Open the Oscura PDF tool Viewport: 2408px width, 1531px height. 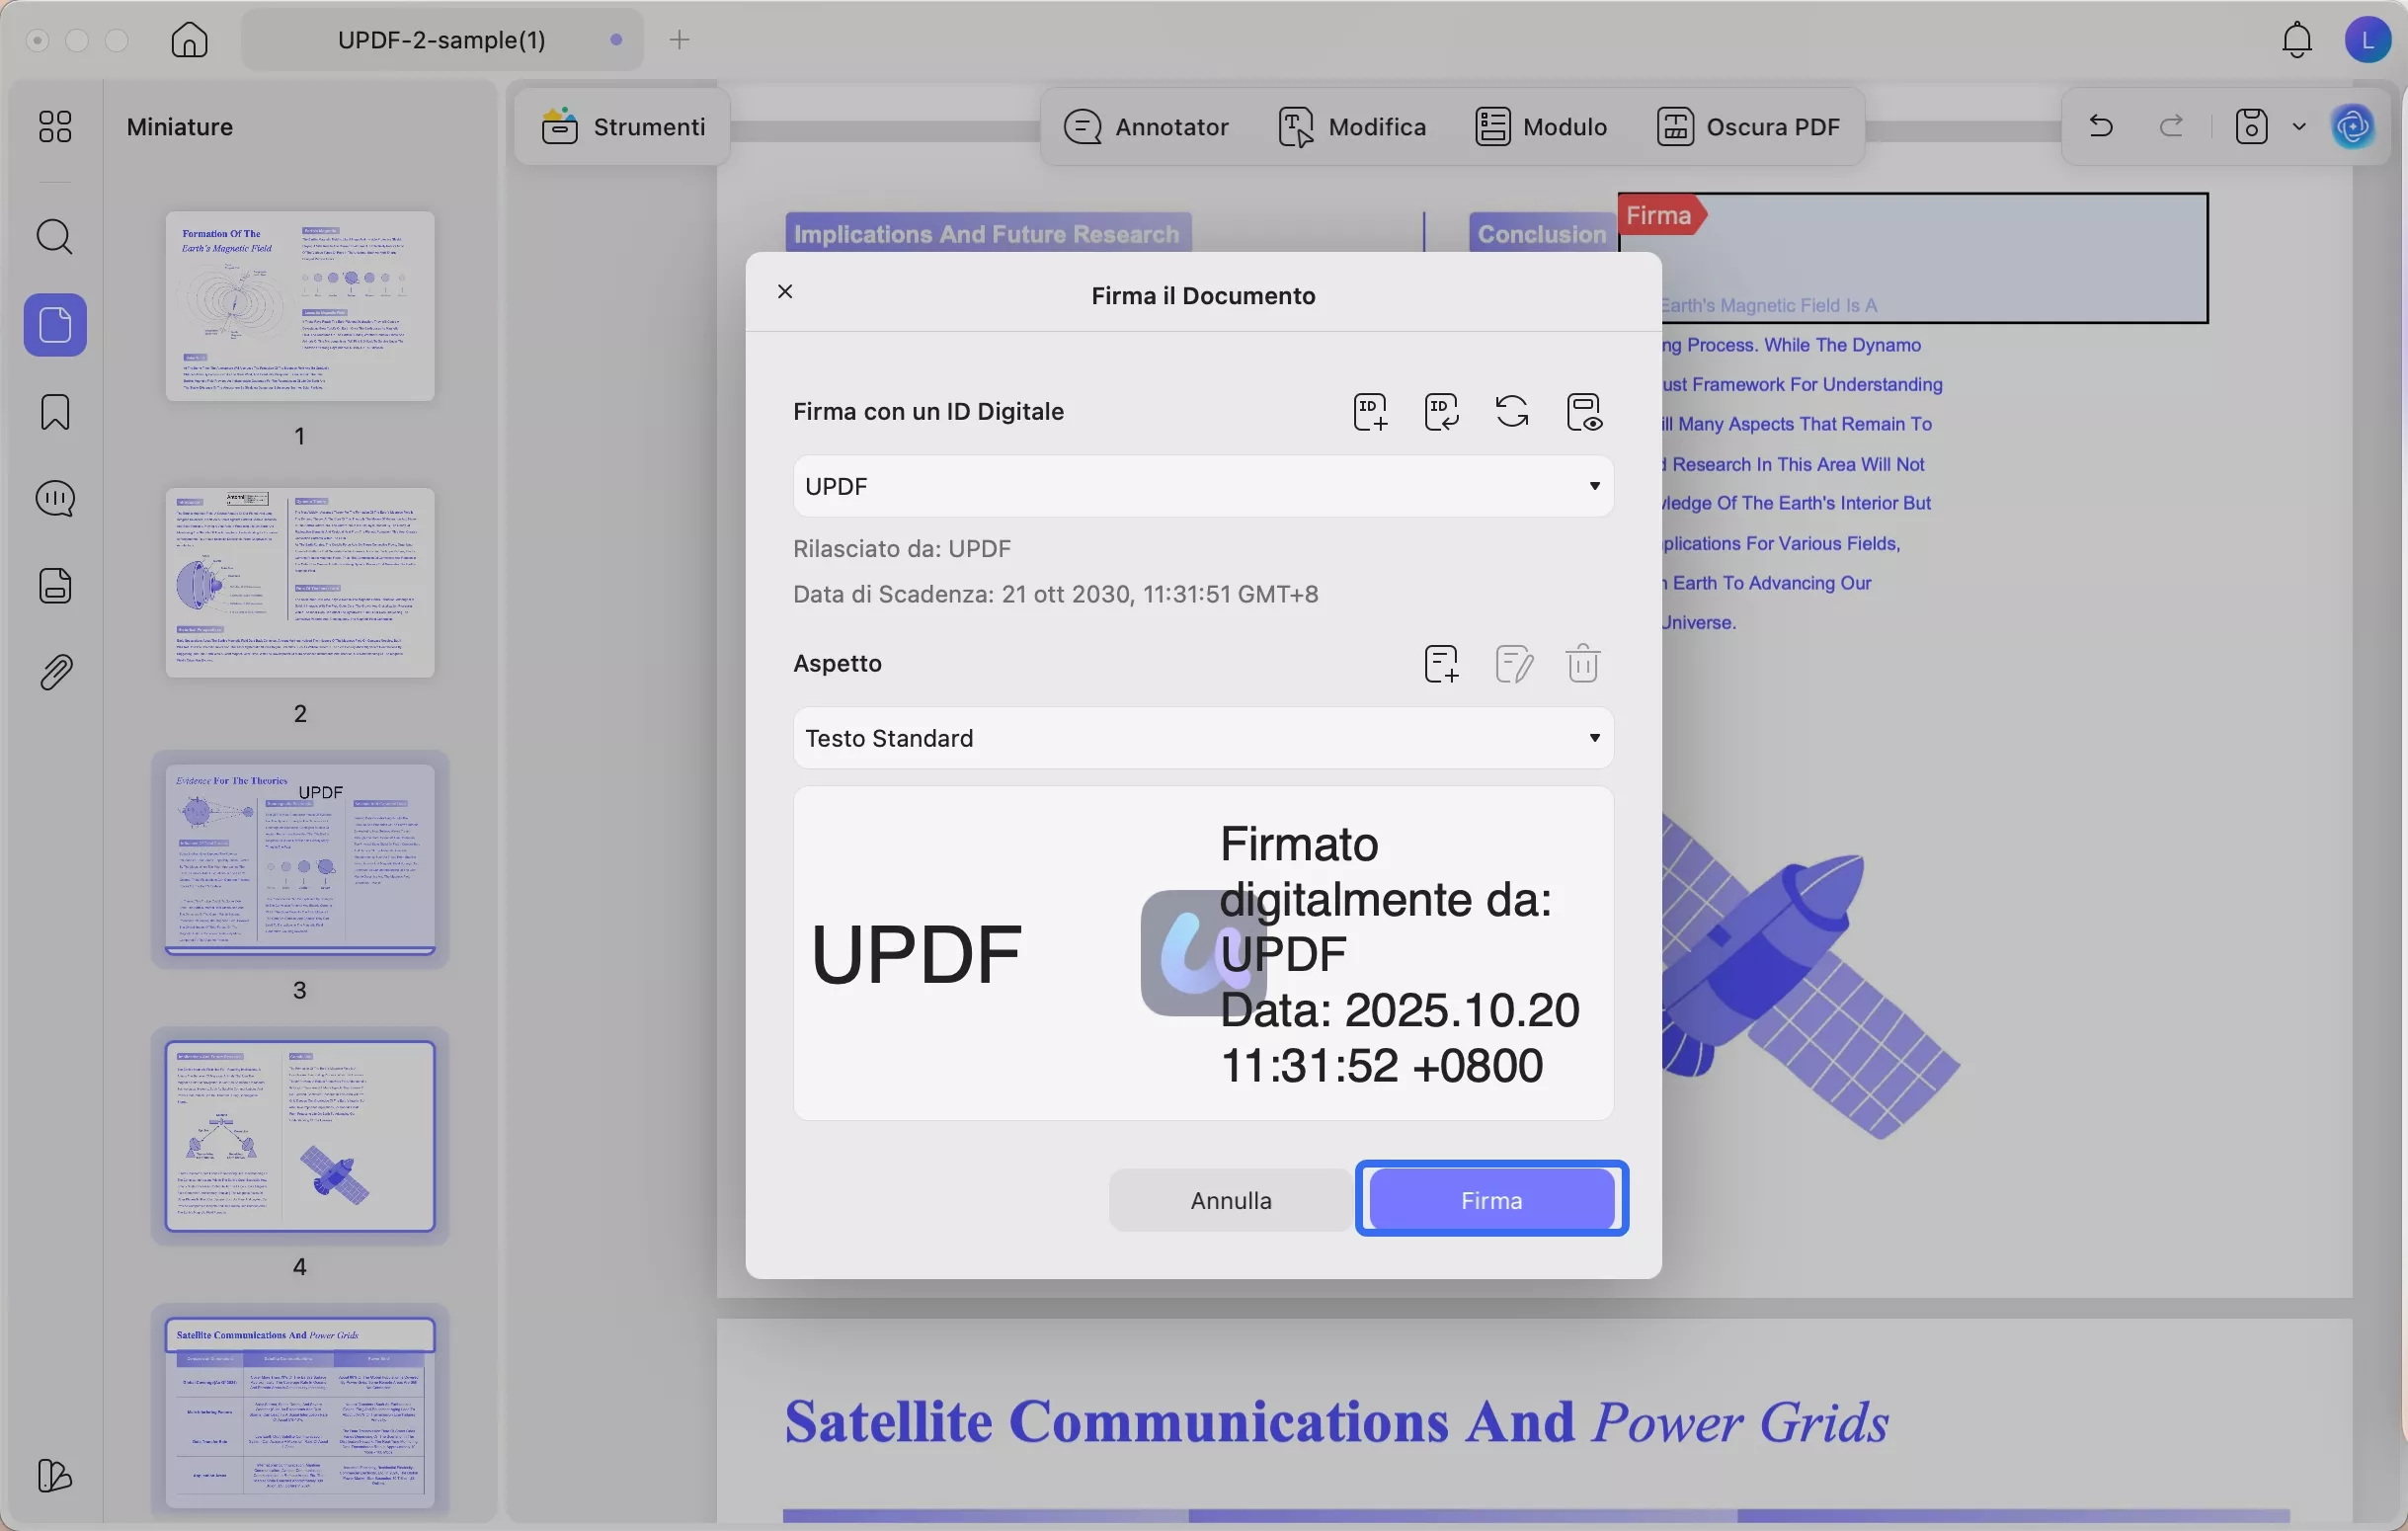click(1748, 127)
